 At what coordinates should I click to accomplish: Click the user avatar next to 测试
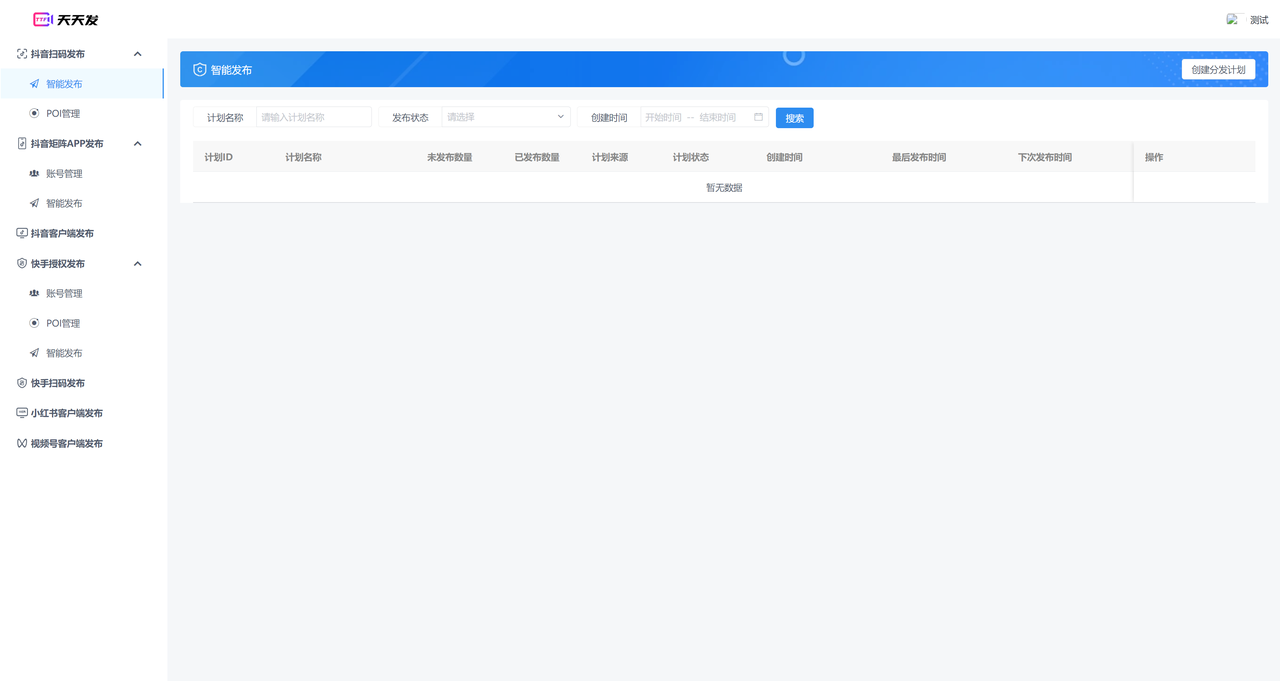[x=1233, y=19]
